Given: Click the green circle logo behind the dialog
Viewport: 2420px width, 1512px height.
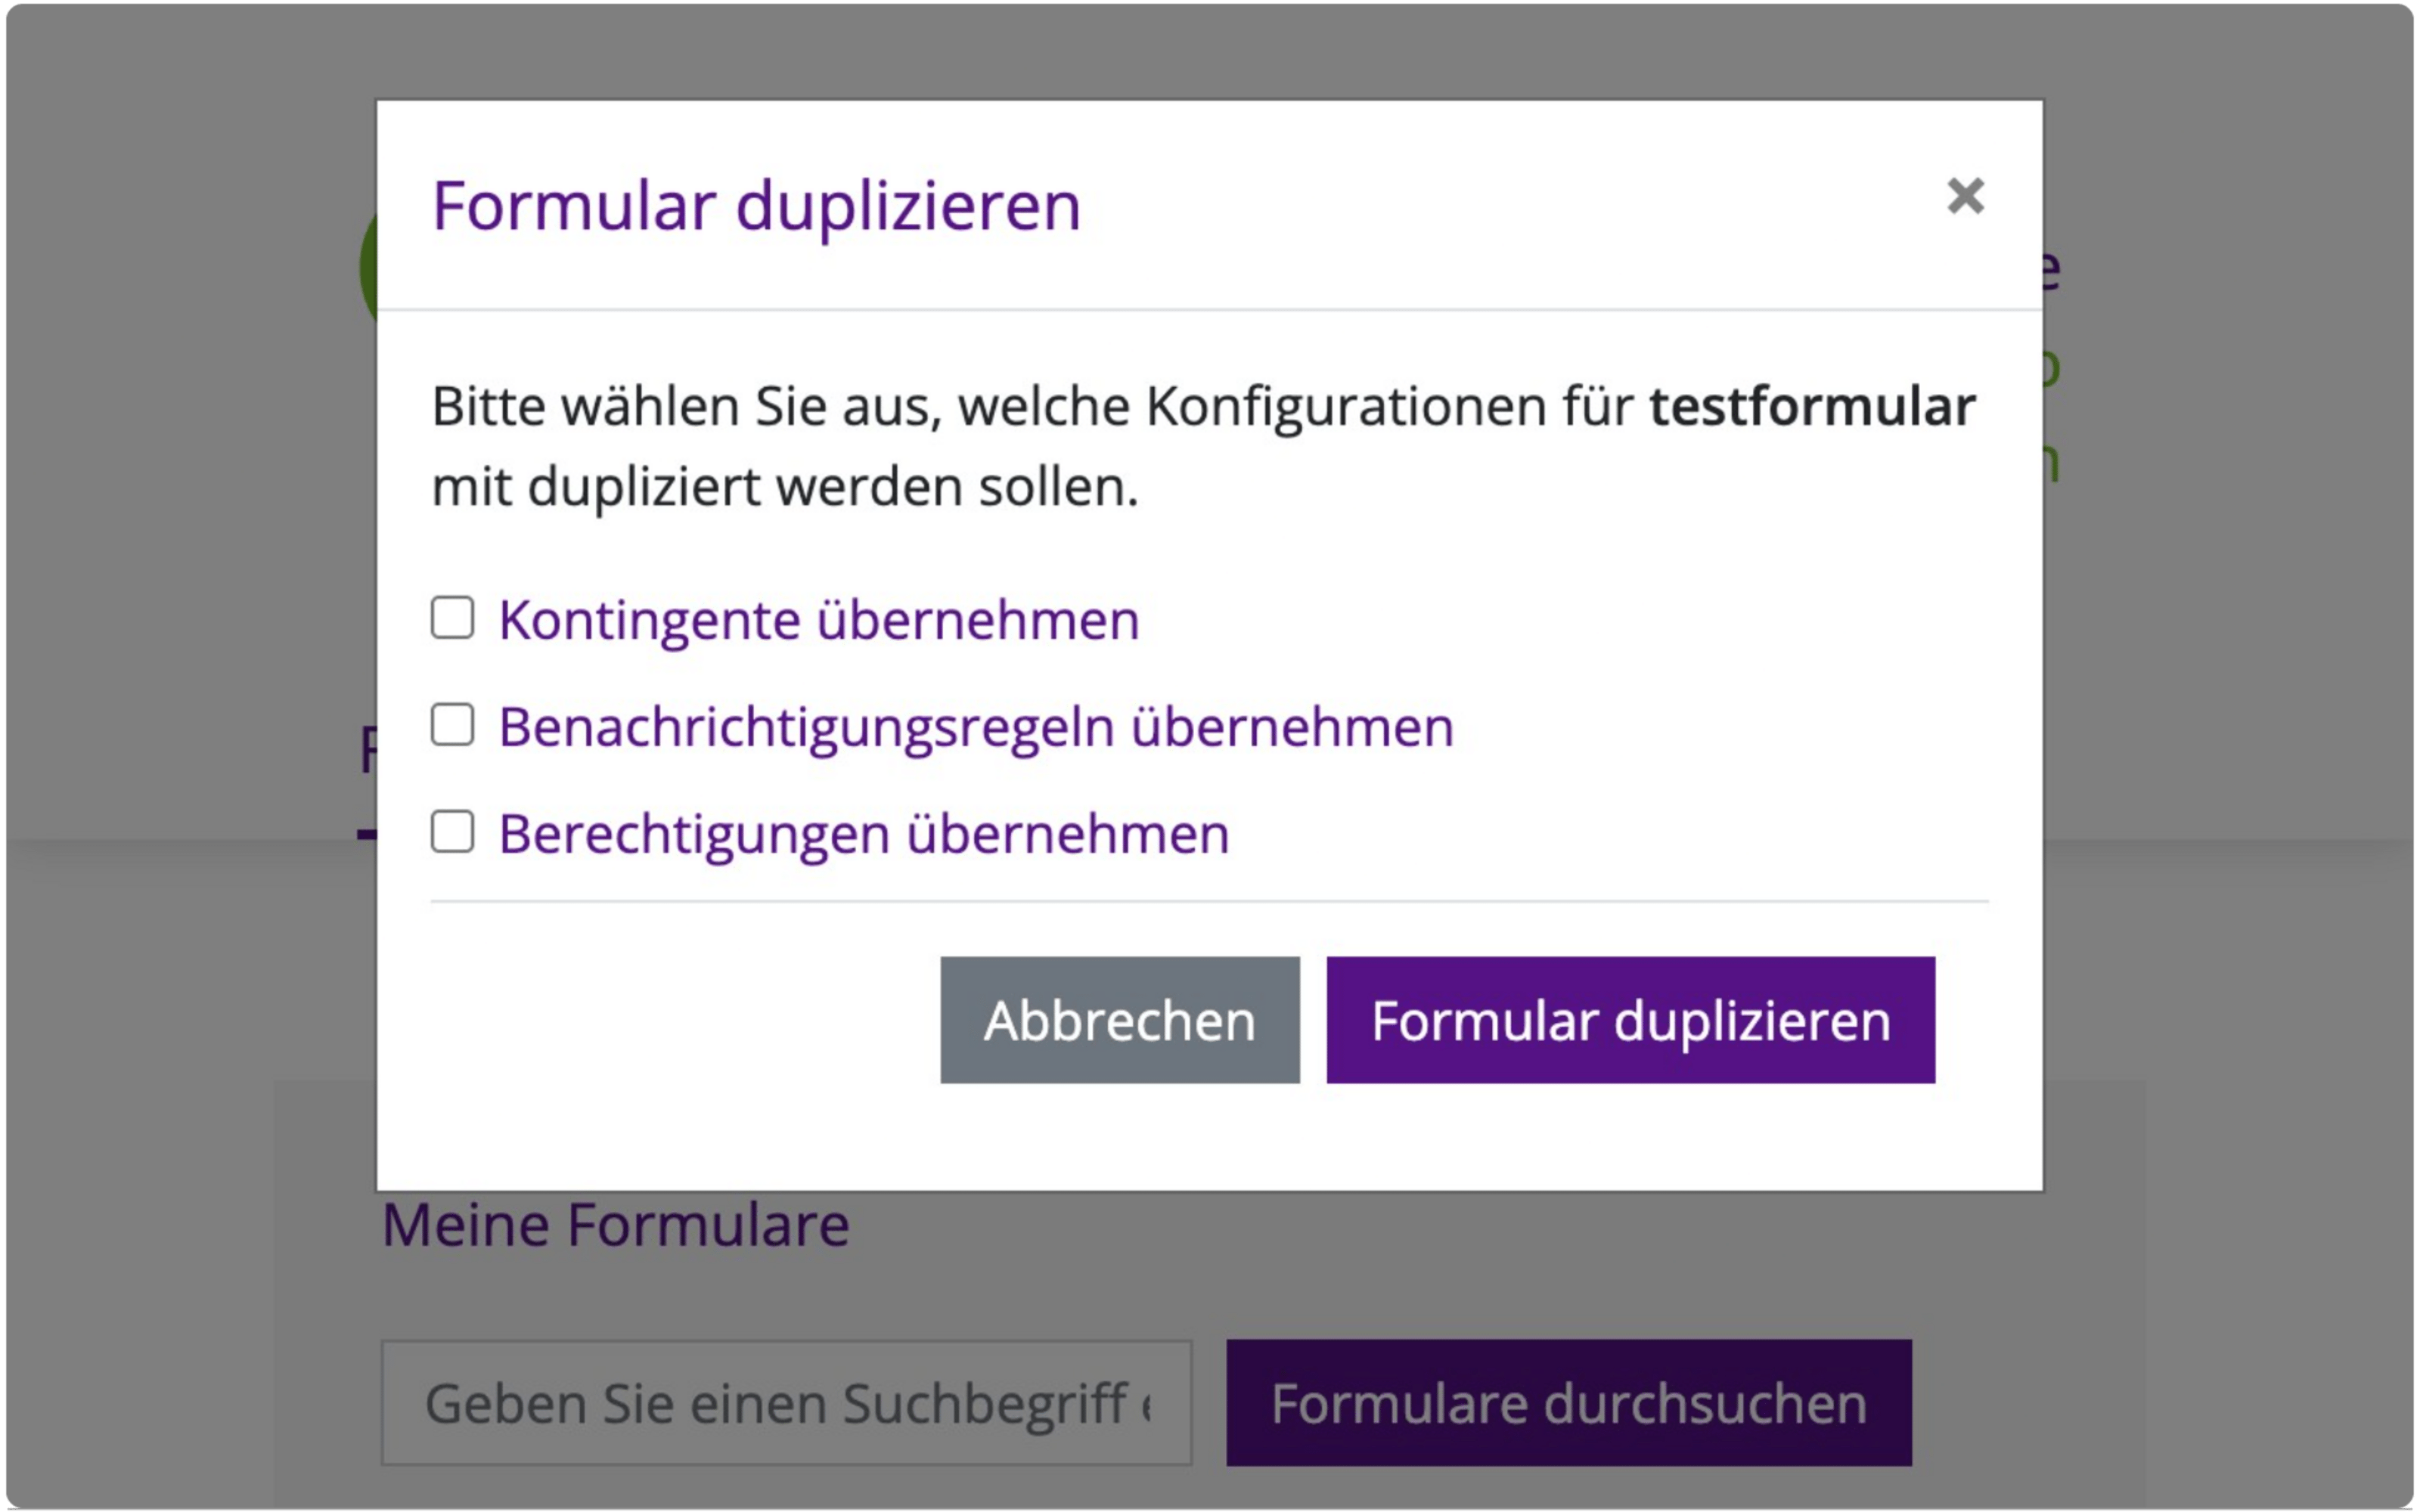Looking at the screenshot, I should pos(368,268).
